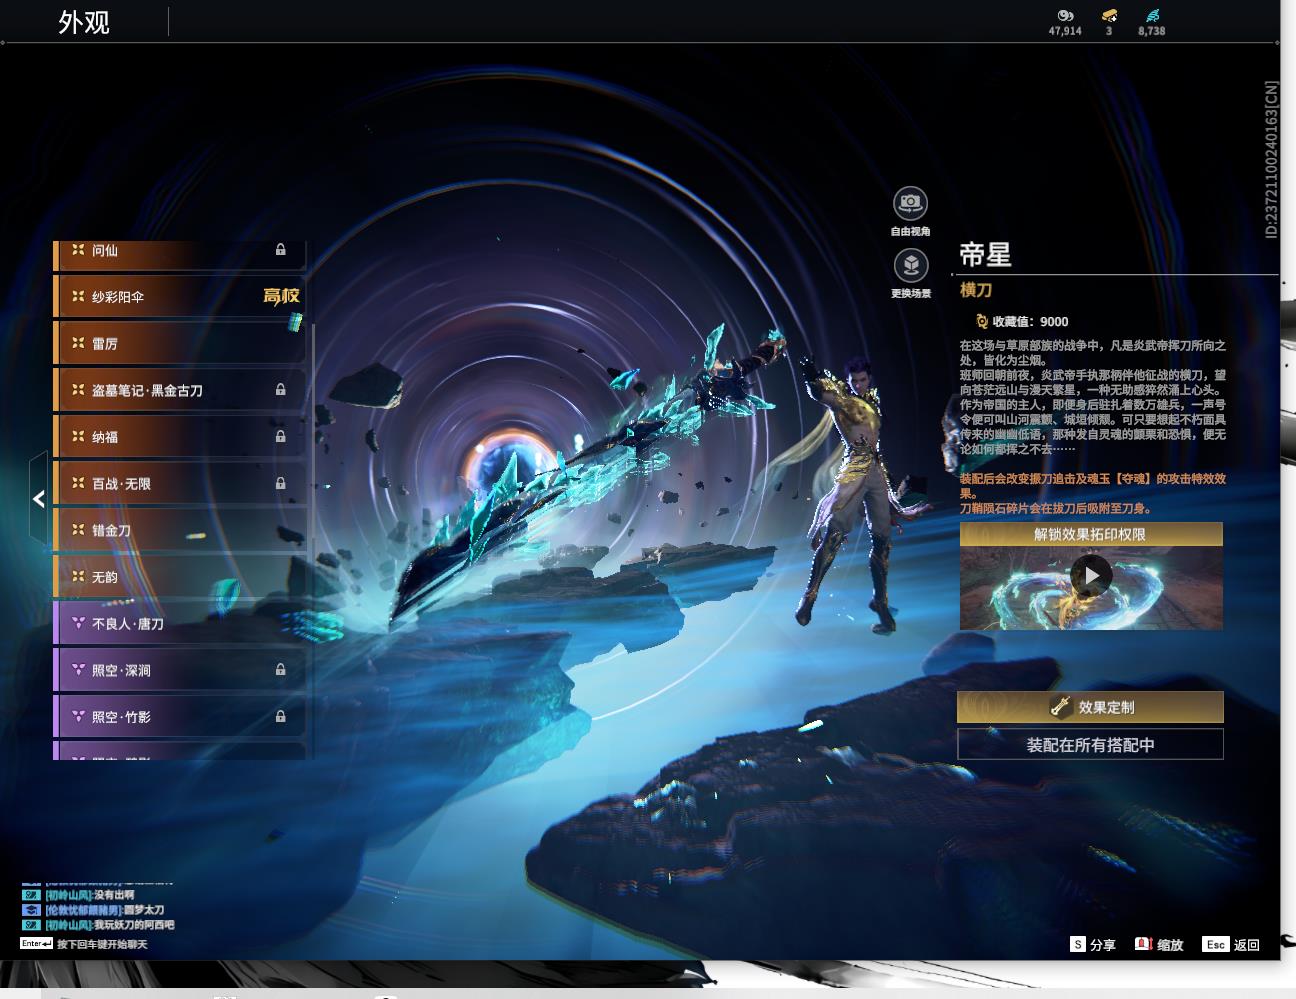
Task: Click the silver coin currency icon
Action: point(1065,16)
